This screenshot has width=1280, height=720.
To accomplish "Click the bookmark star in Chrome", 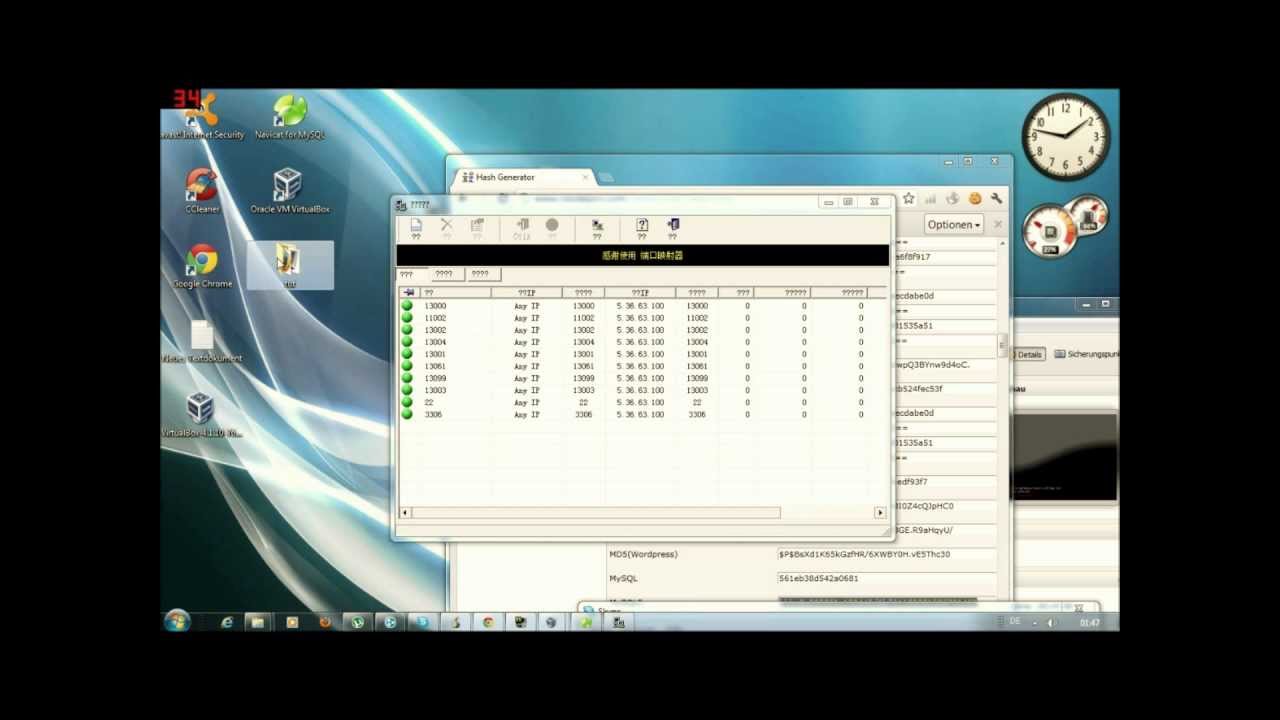I will [x=908, y=199].
